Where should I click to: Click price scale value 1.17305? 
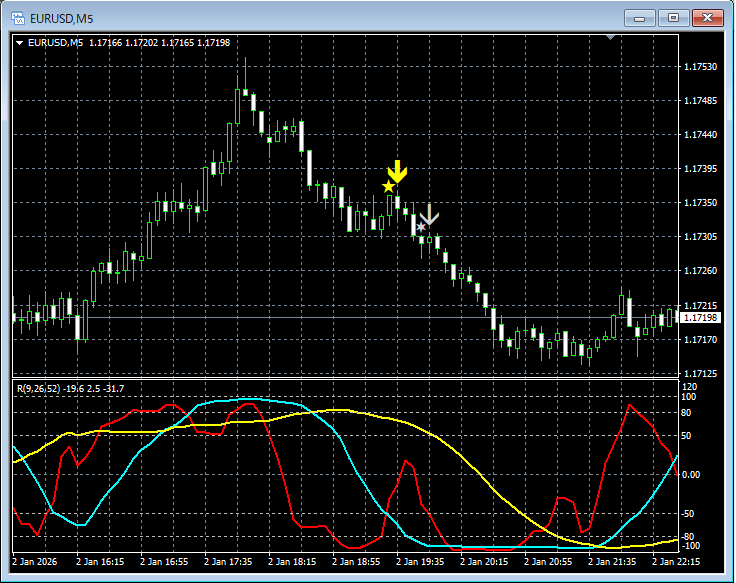click(x=700, y=237)
